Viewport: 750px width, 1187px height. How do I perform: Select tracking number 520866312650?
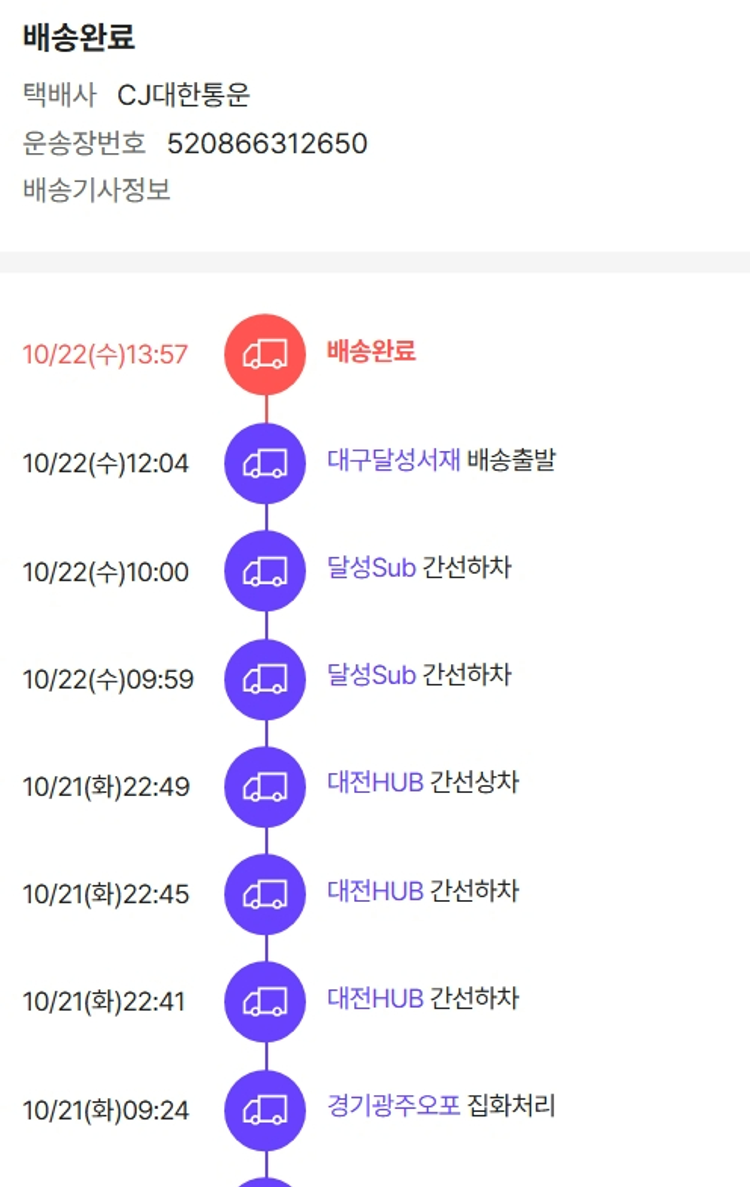(x=267, y=144)
